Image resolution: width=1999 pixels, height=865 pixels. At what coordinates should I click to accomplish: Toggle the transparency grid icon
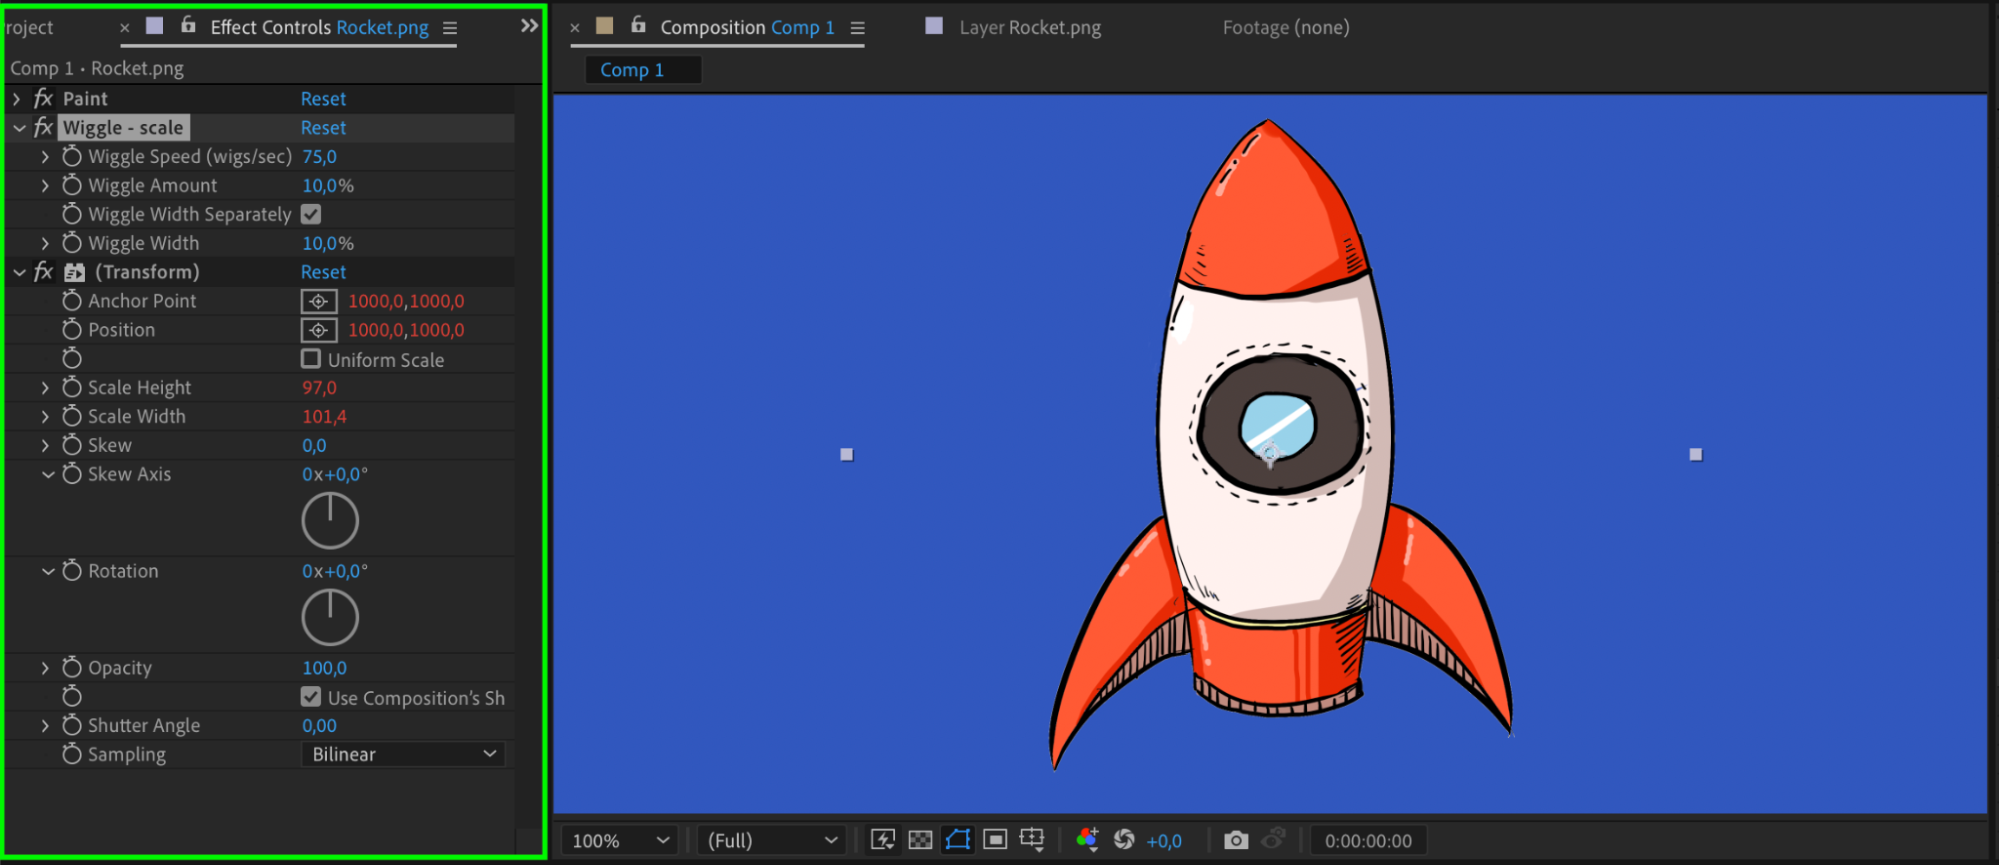pyautogui.click(x=920, y=840)
